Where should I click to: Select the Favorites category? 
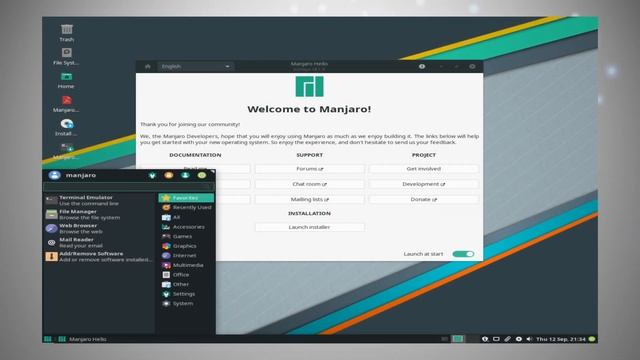(186, 198)
